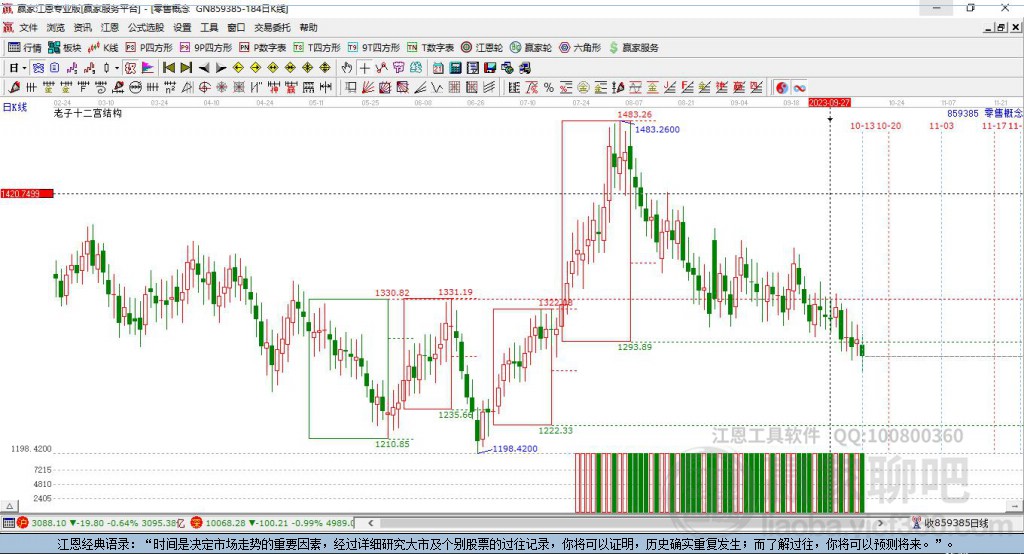Open the 浏览 menu

point(56,27)
